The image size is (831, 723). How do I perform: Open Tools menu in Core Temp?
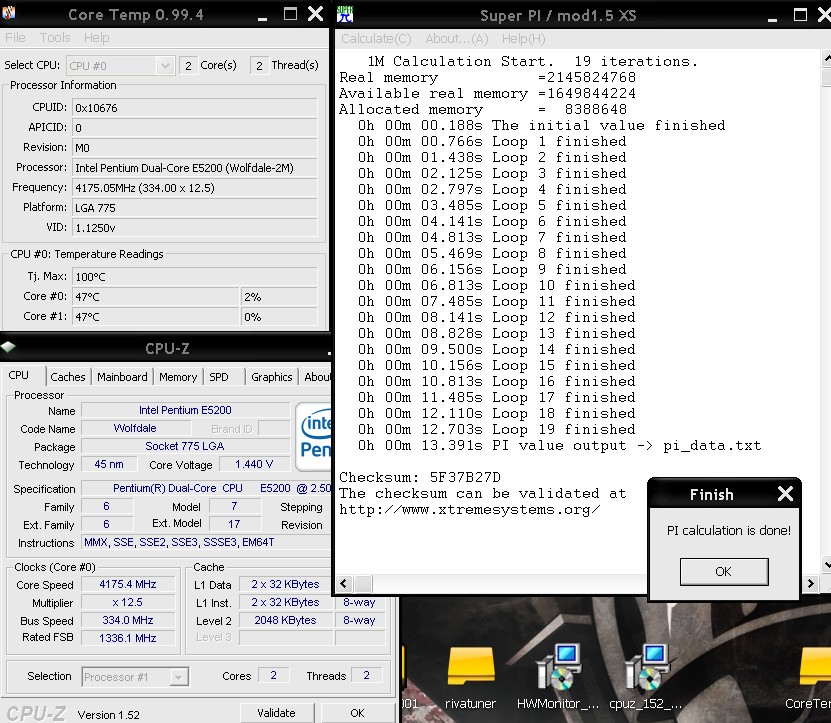(x=55, y=38)
